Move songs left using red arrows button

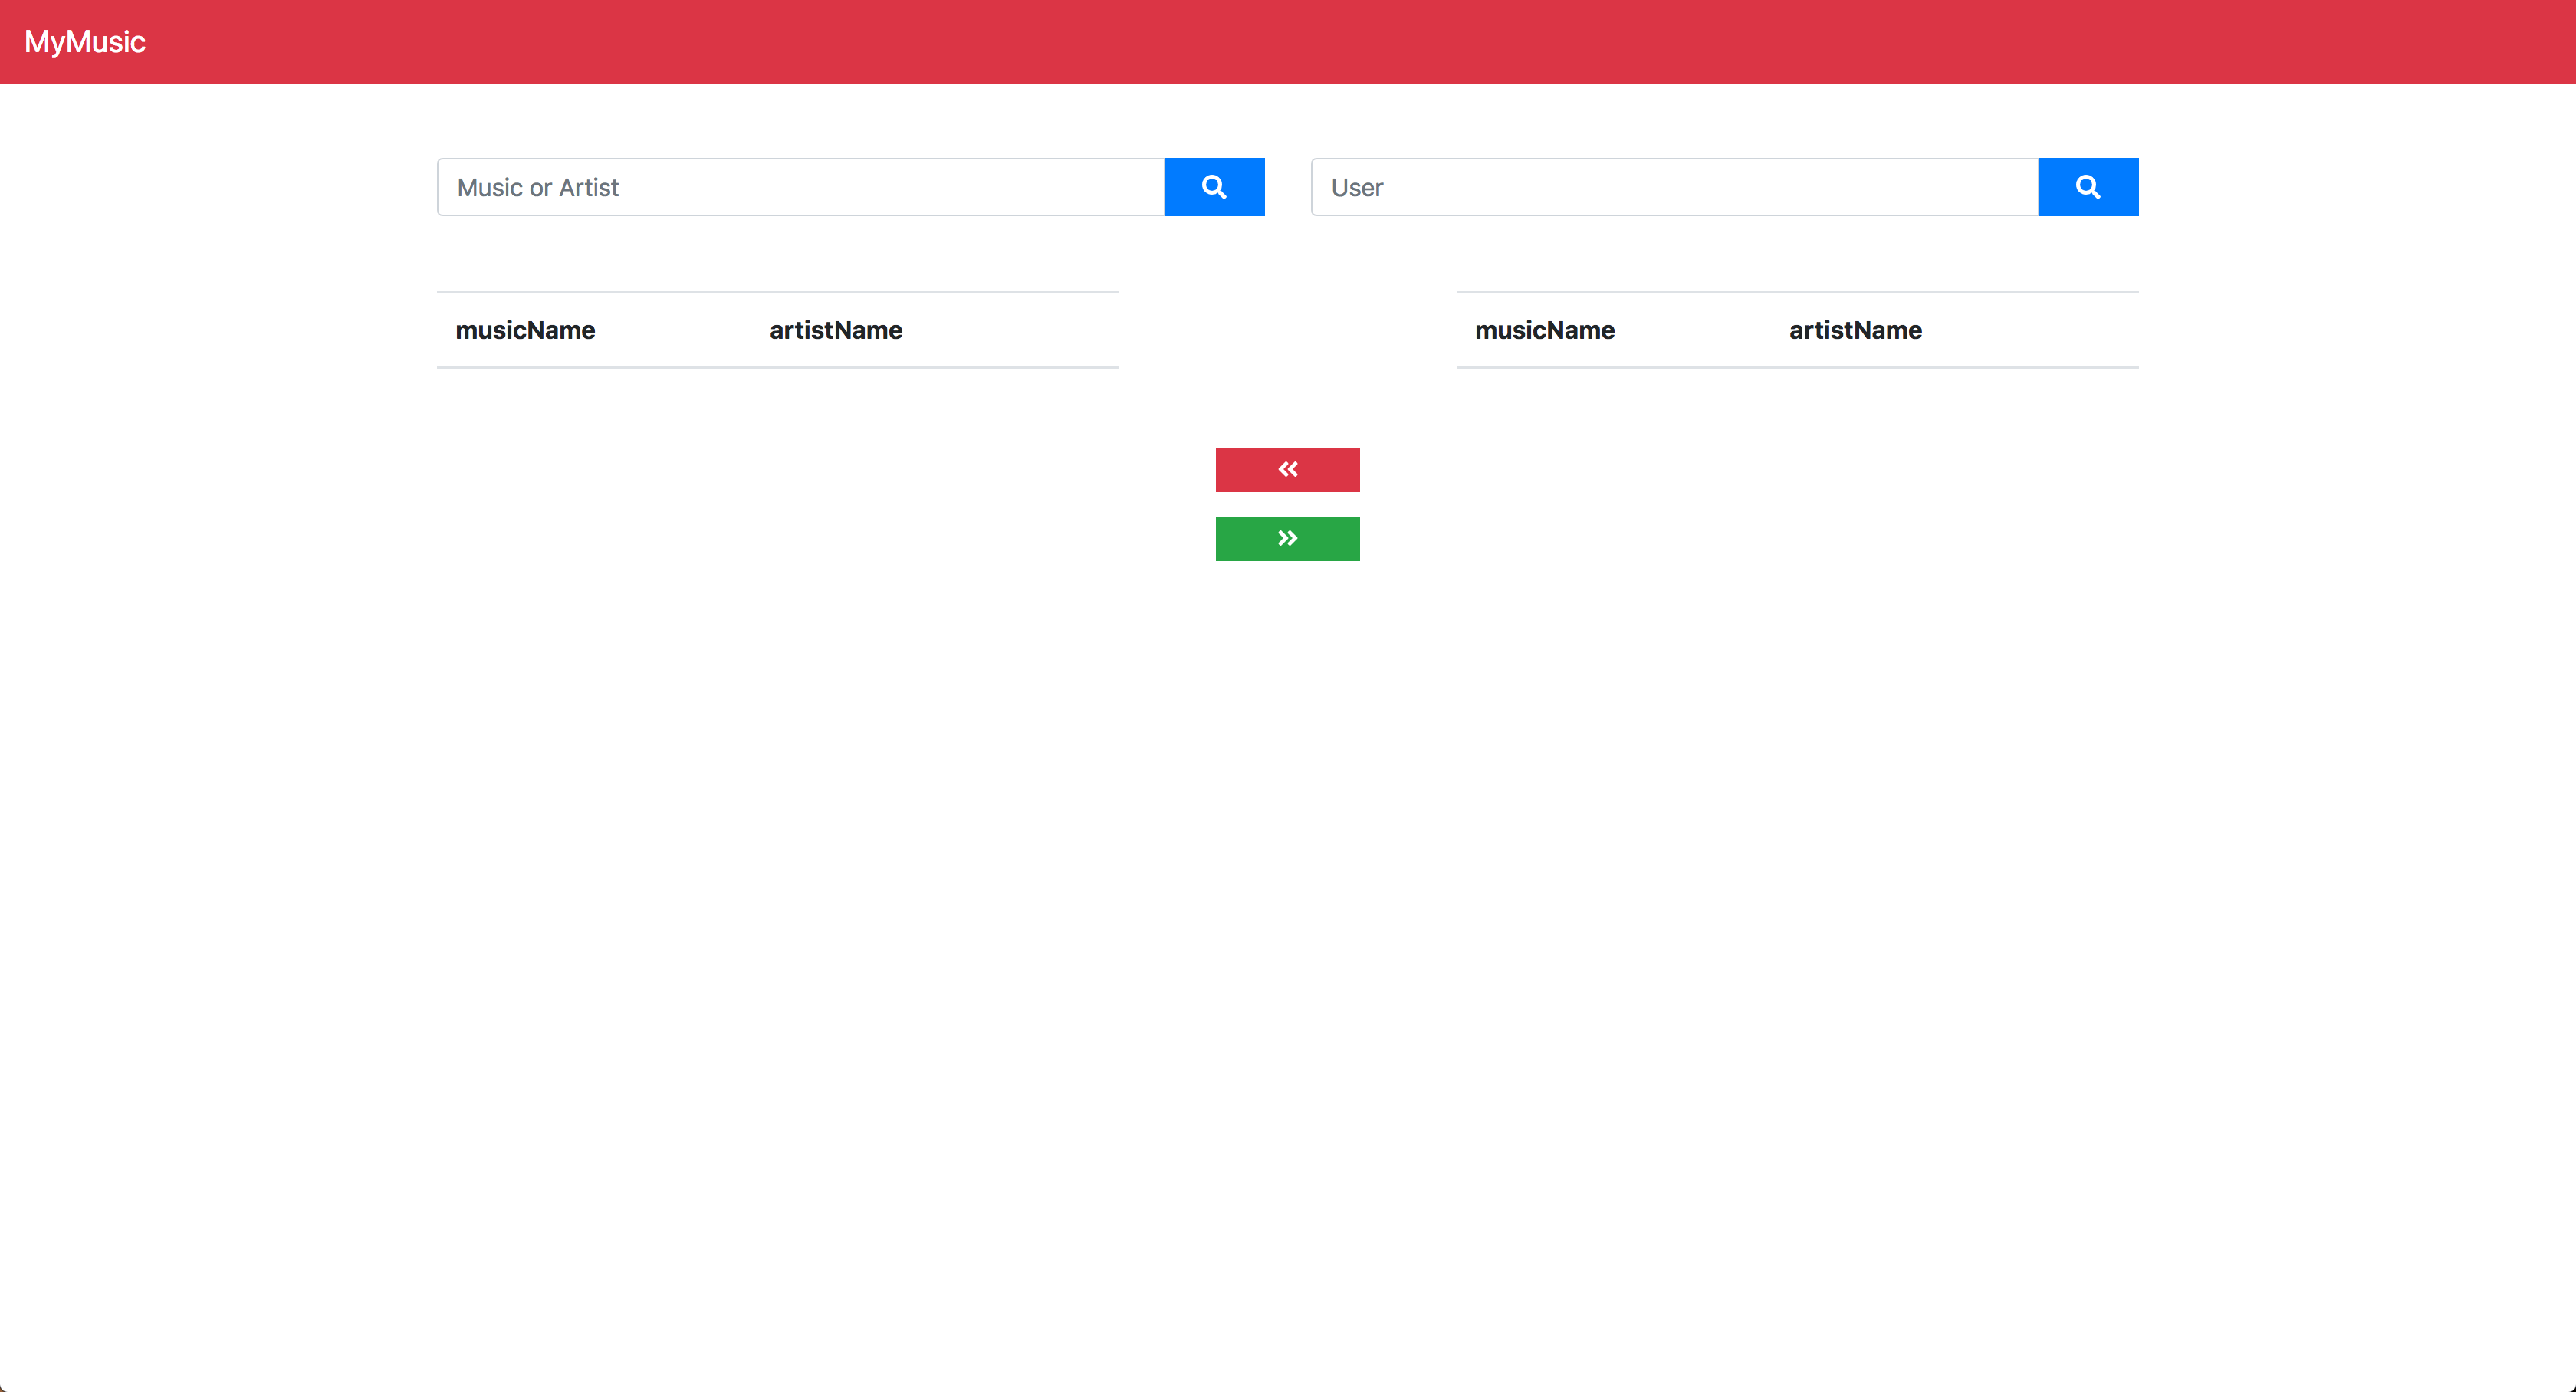click(1287, 470)
